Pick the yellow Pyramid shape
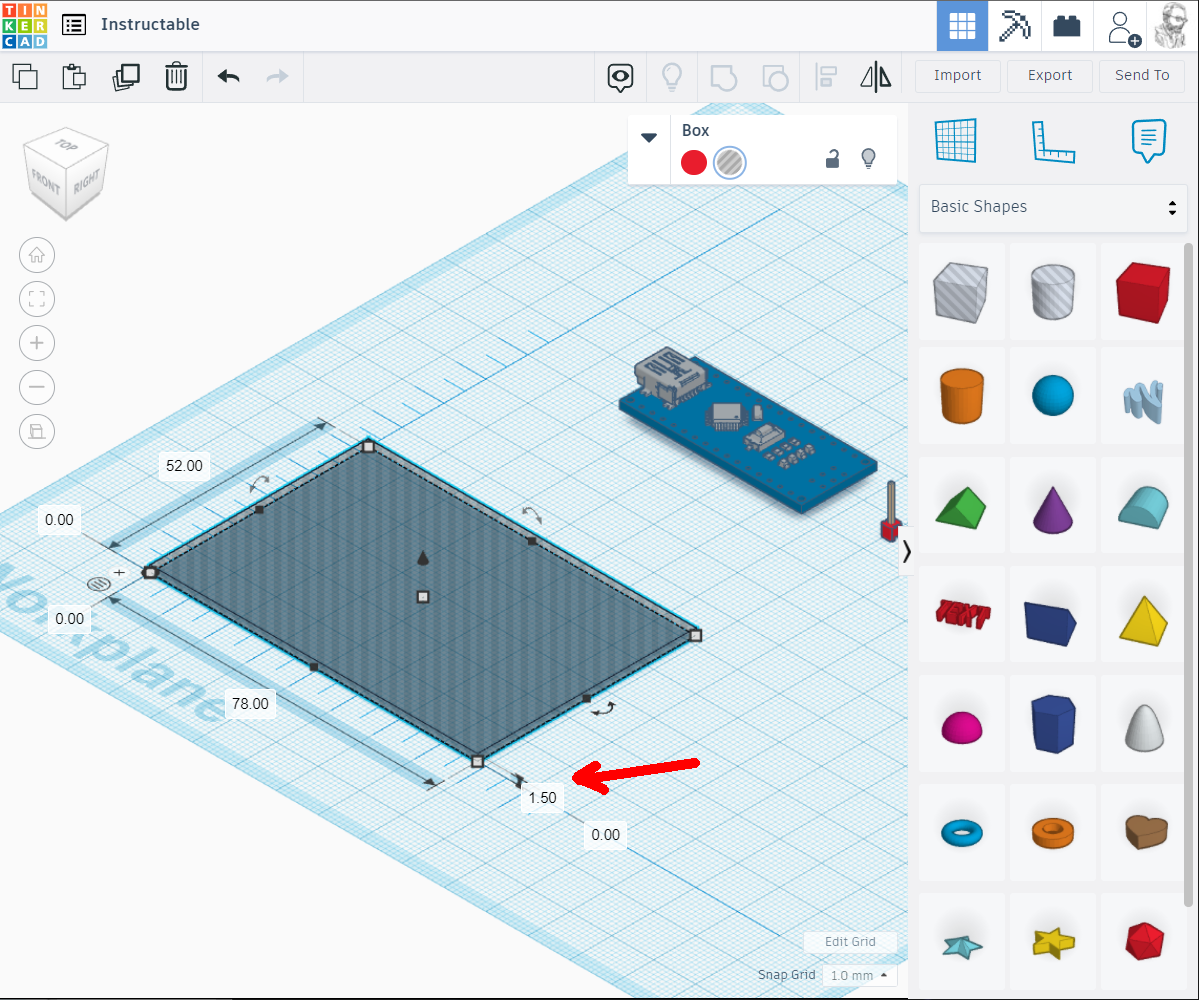 click(x=1143, y=614)
